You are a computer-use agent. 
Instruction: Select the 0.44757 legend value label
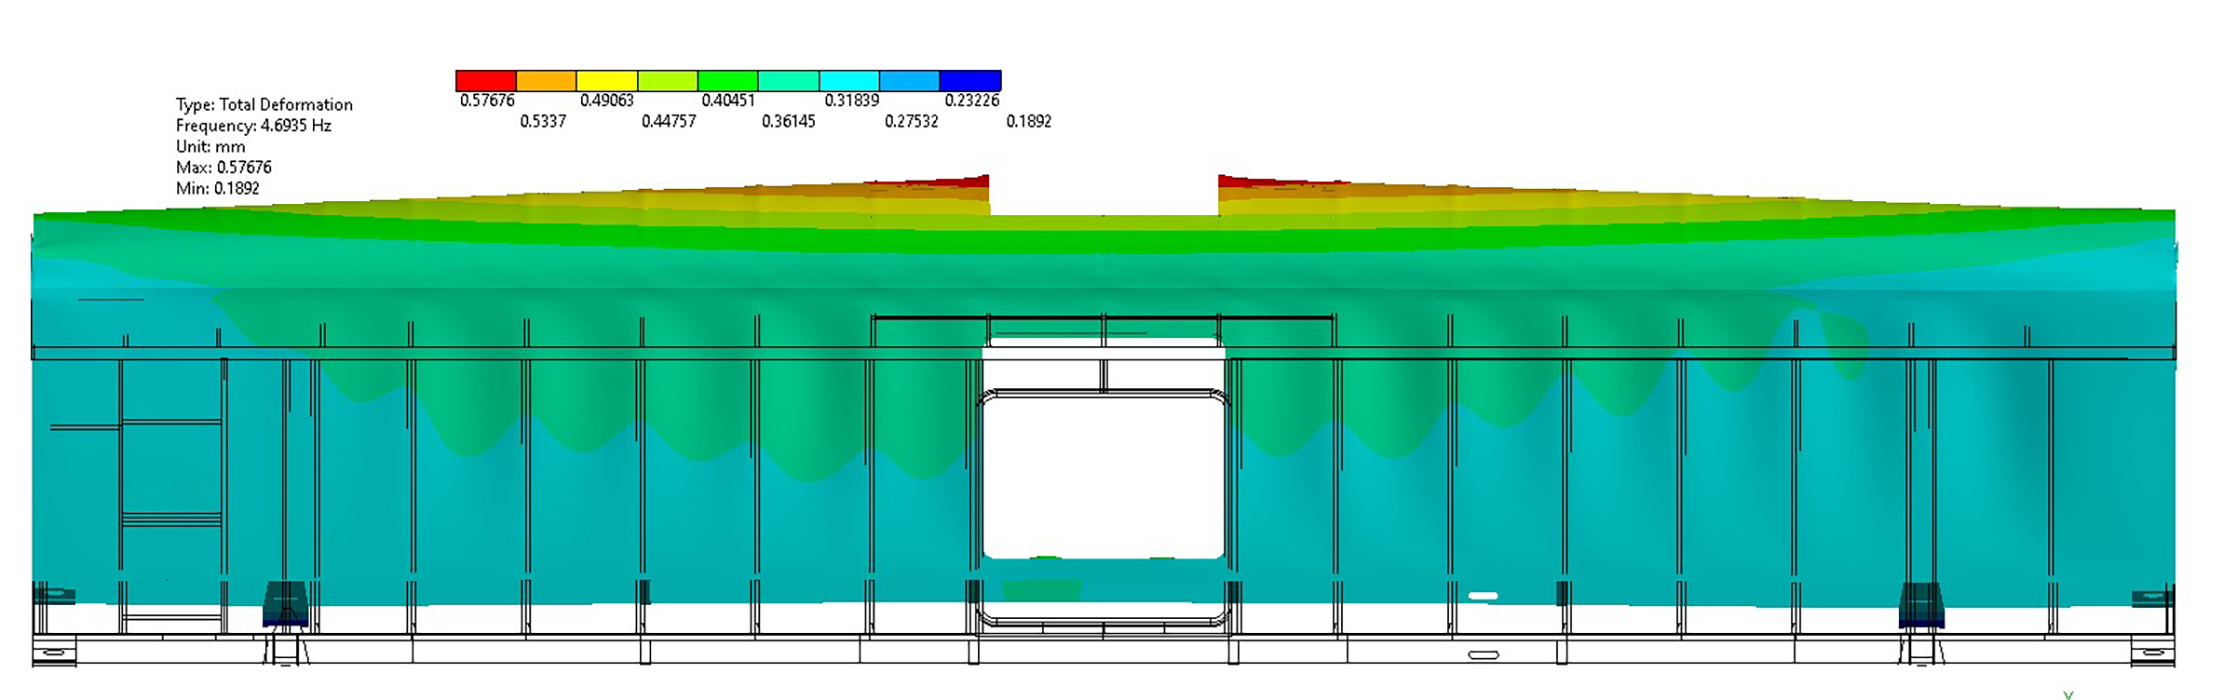coord(668,121)
